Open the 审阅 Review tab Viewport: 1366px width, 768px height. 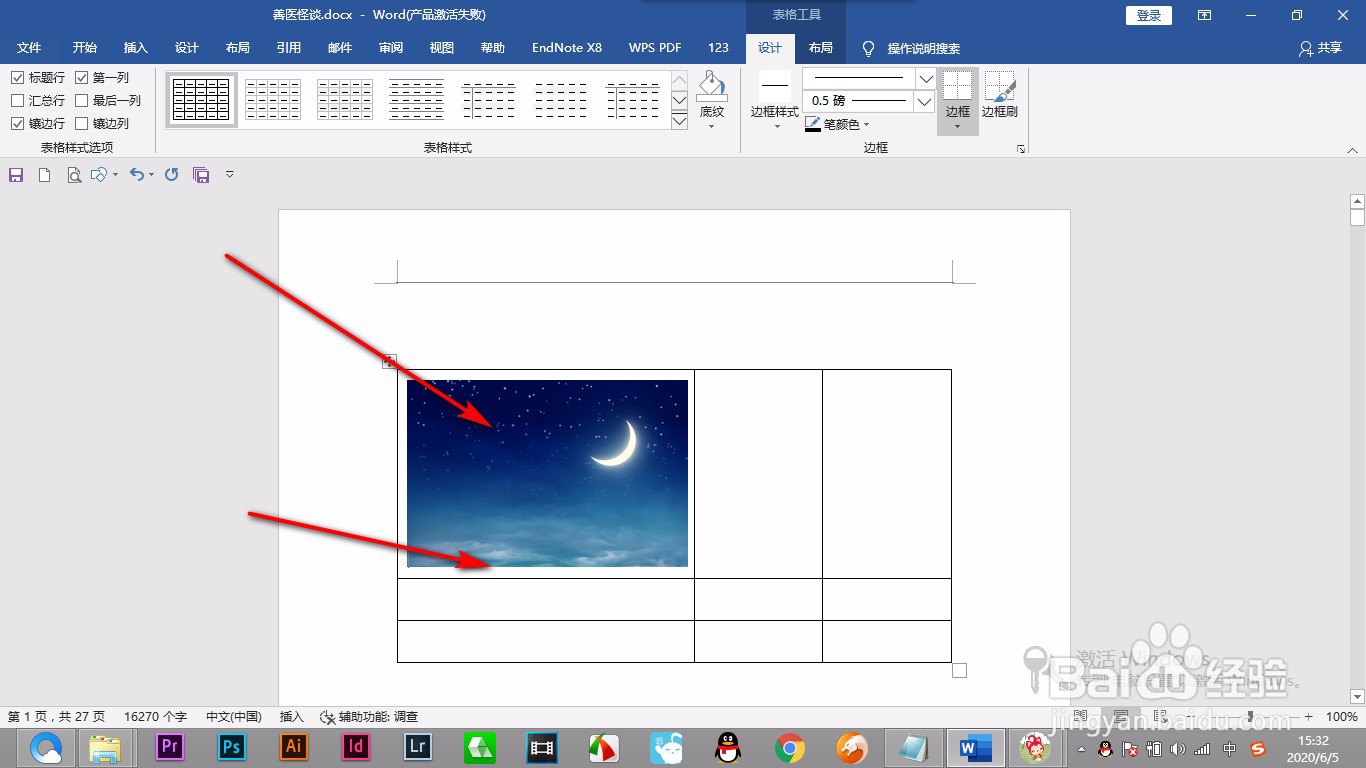point(391,48)
